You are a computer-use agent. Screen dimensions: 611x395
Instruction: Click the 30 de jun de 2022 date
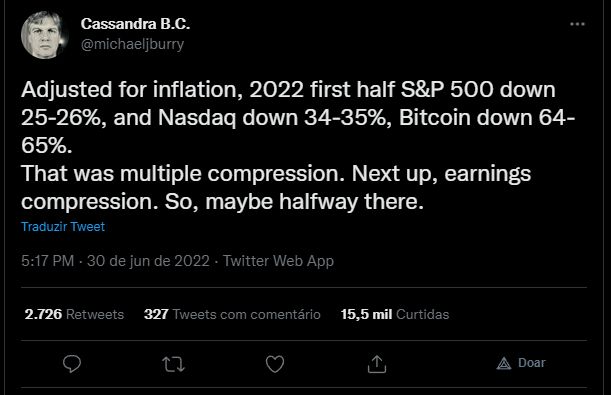(x=148, y=261)
